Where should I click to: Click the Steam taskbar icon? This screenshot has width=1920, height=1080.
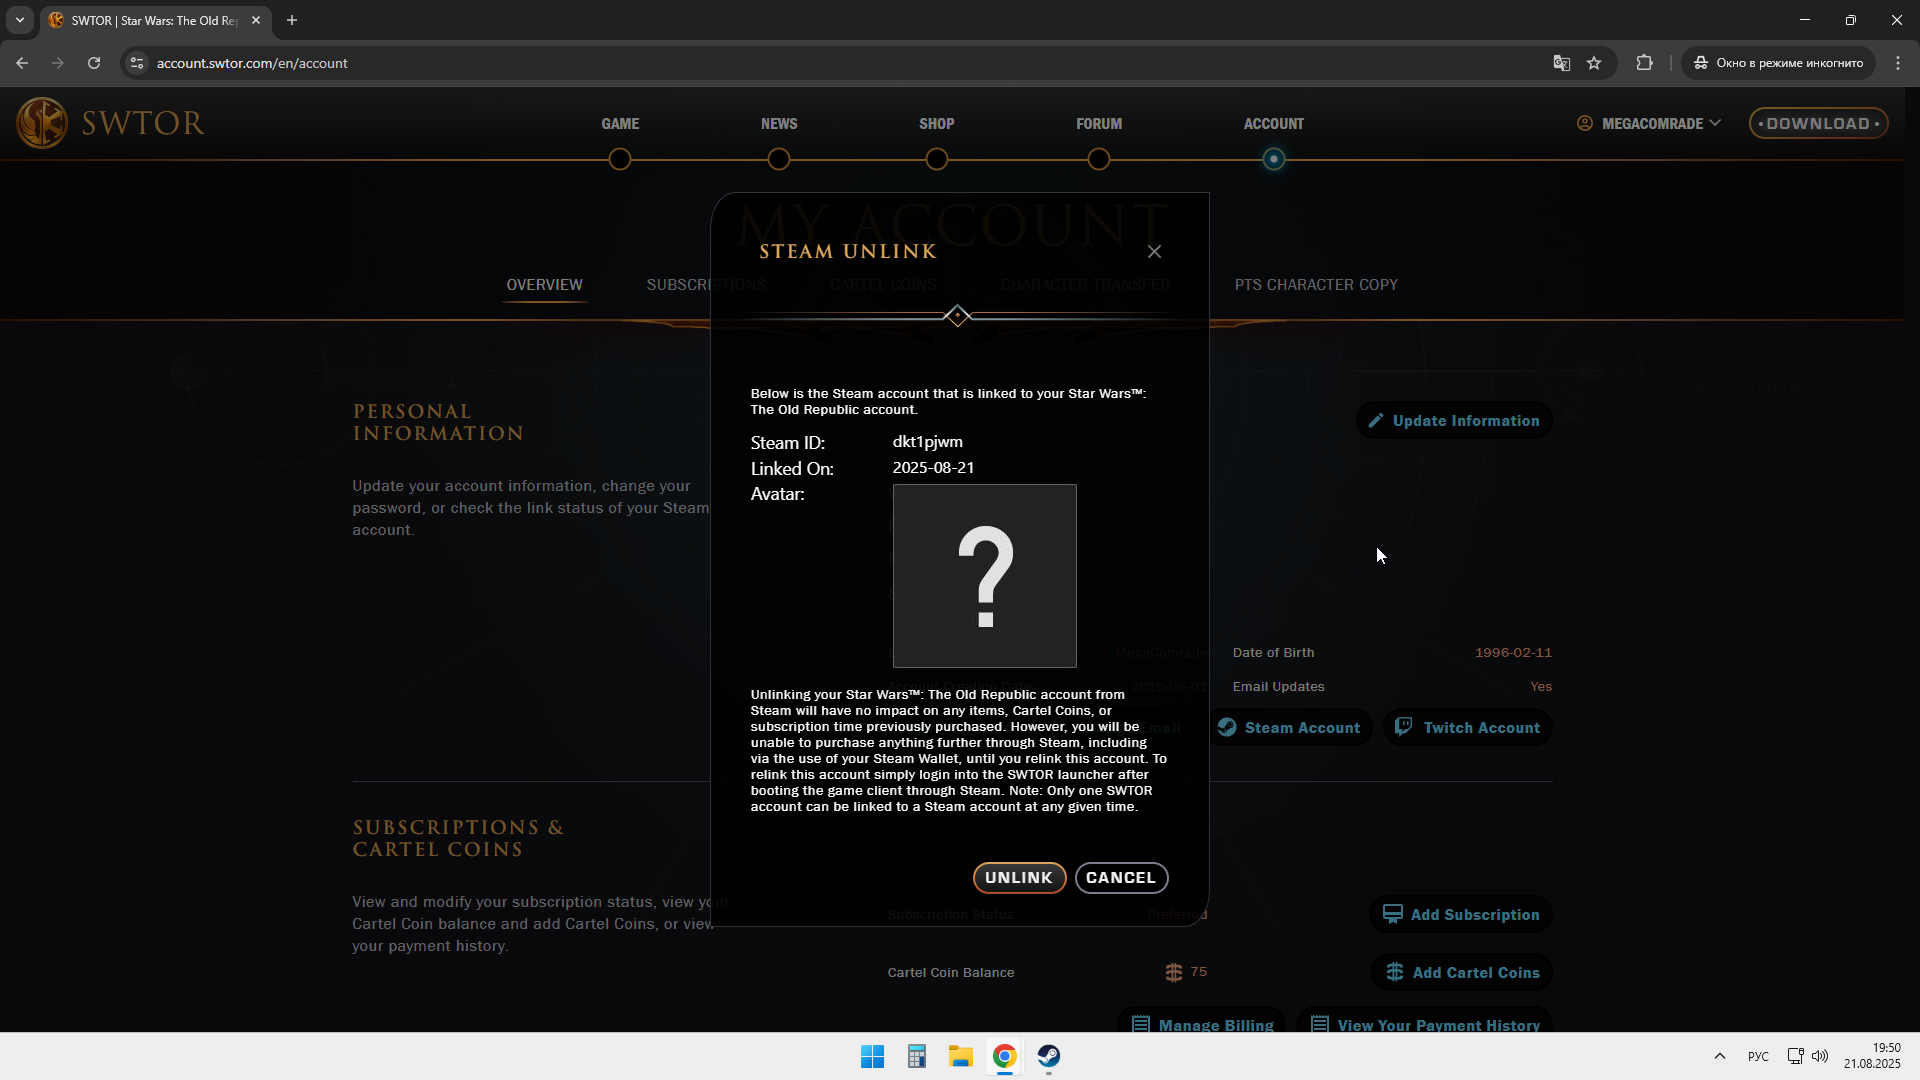click(x=1049, y=1056)
